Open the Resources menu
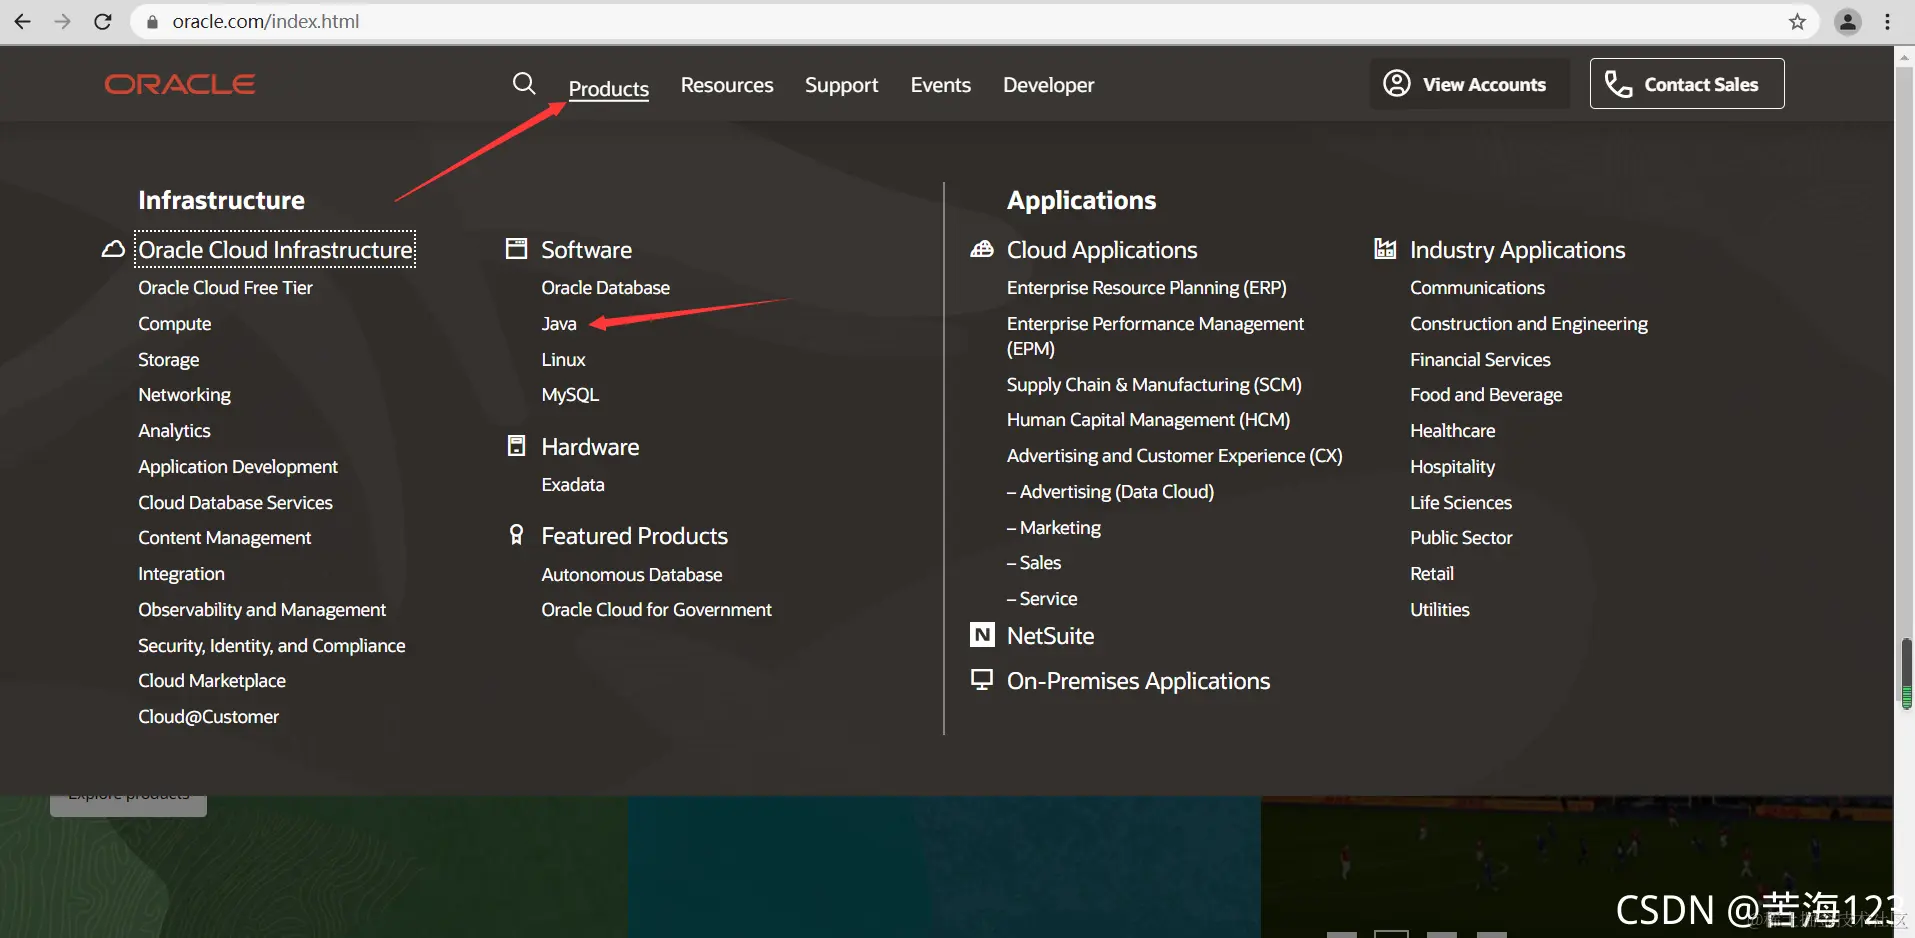1915x938 pixels. (727, 85)
